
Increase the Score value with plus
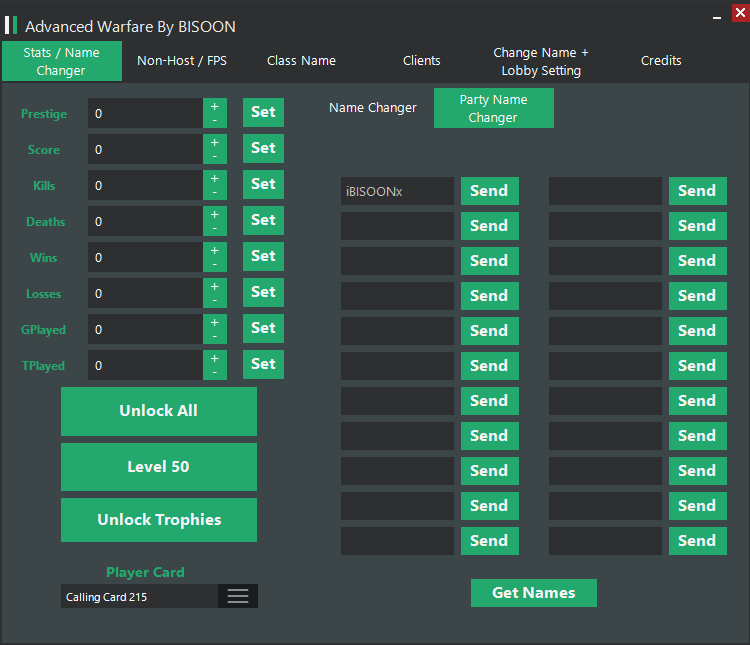(215, 143)
